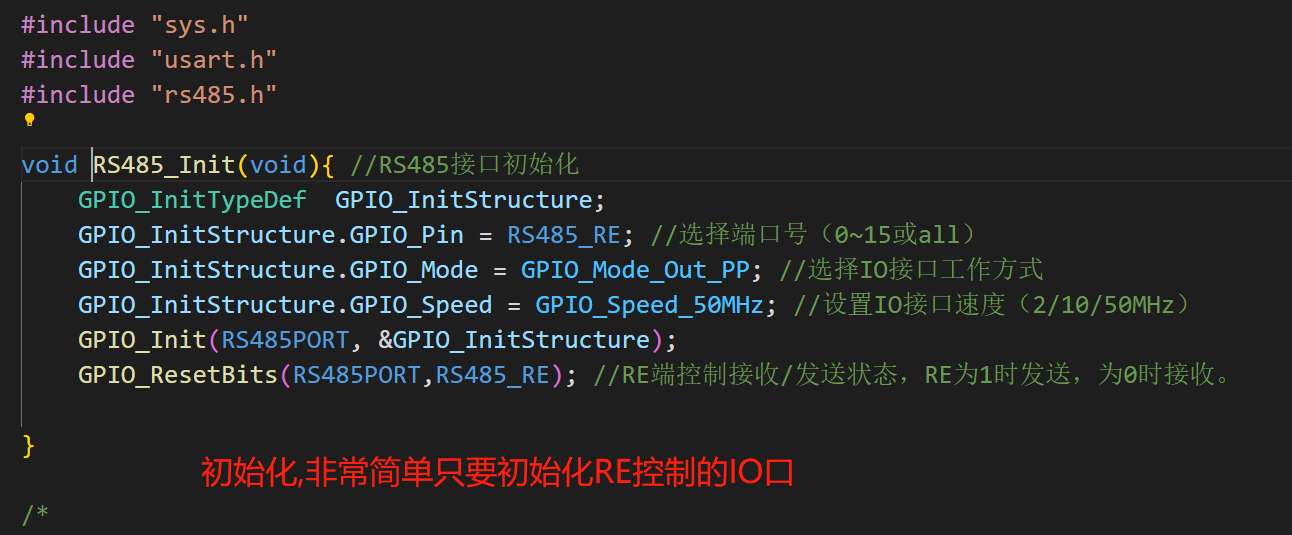Screen dimensions: 1292x535
Task: Click the &GPIO_InitStructure argument
Action: 514,340
